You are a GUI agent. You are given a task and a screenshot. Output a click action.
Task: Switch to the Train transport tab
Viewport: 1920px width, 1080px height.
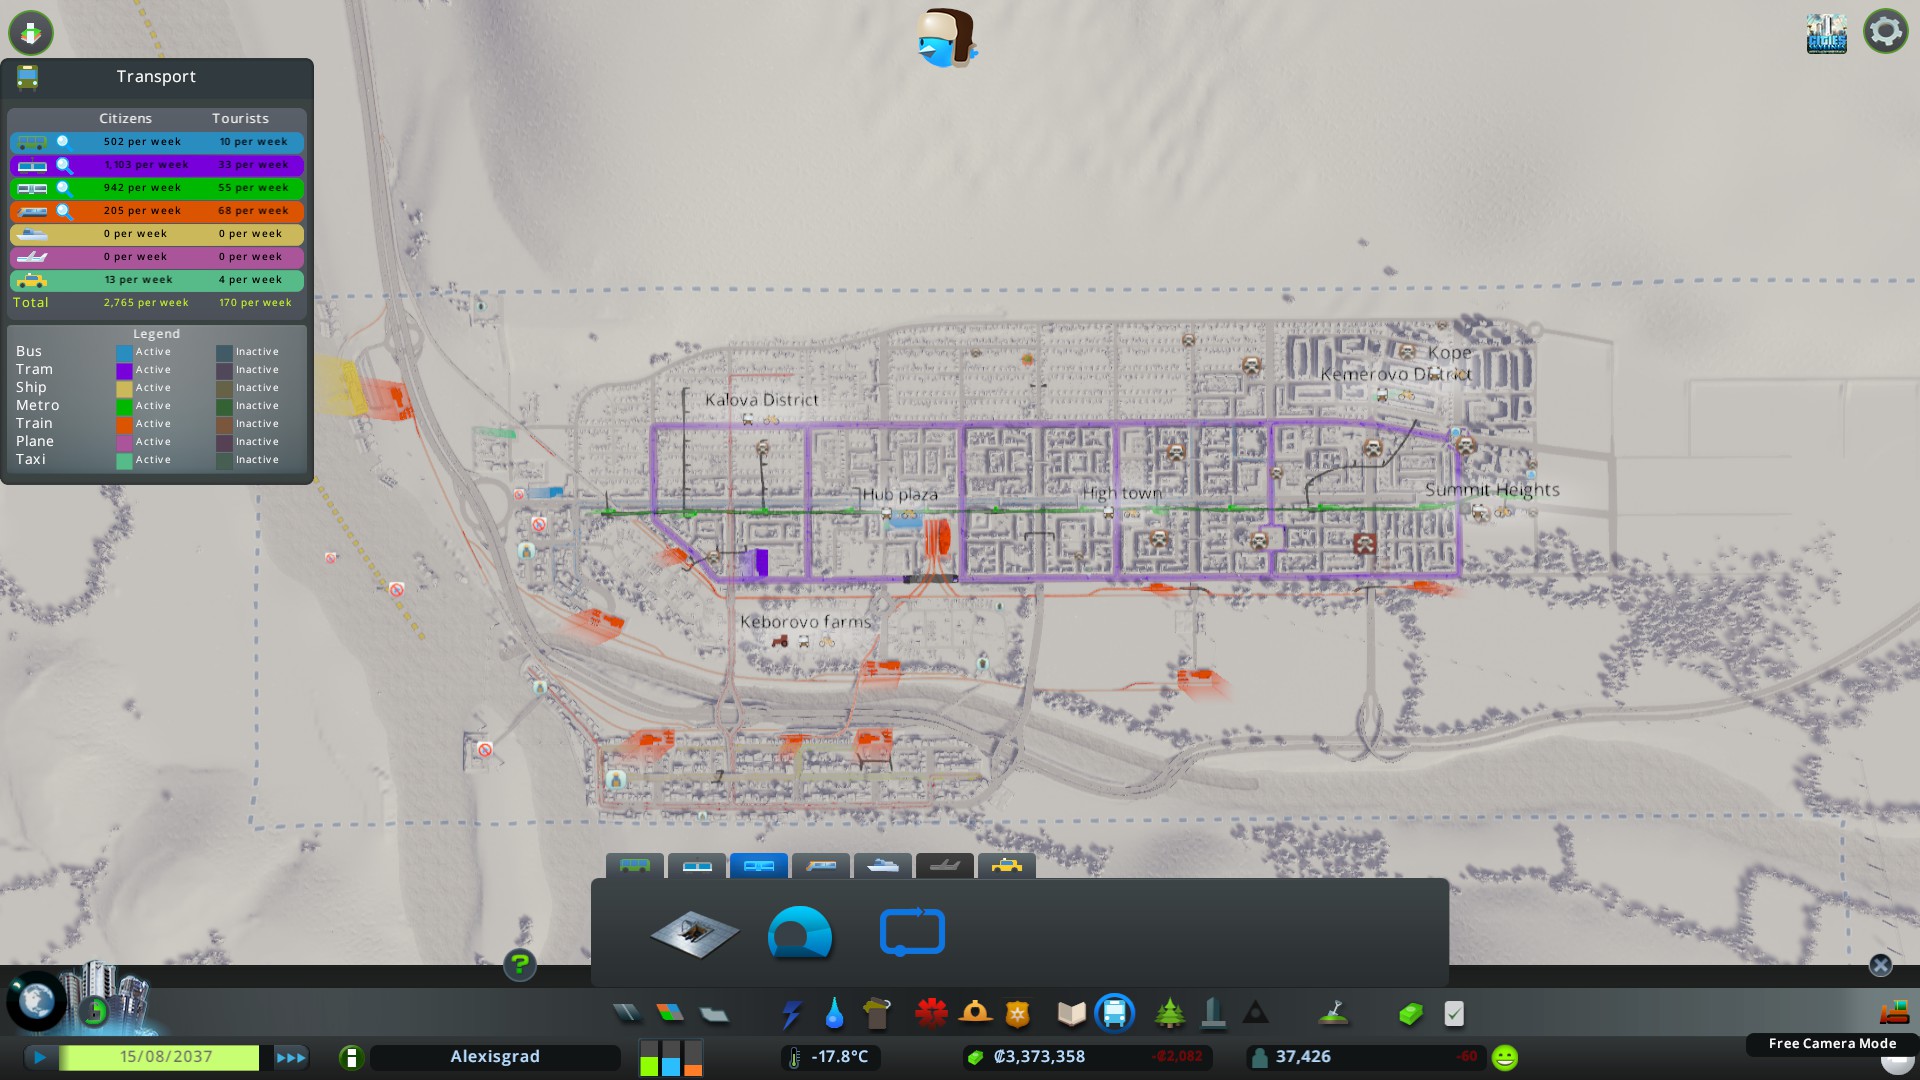[x=821, y=866]
